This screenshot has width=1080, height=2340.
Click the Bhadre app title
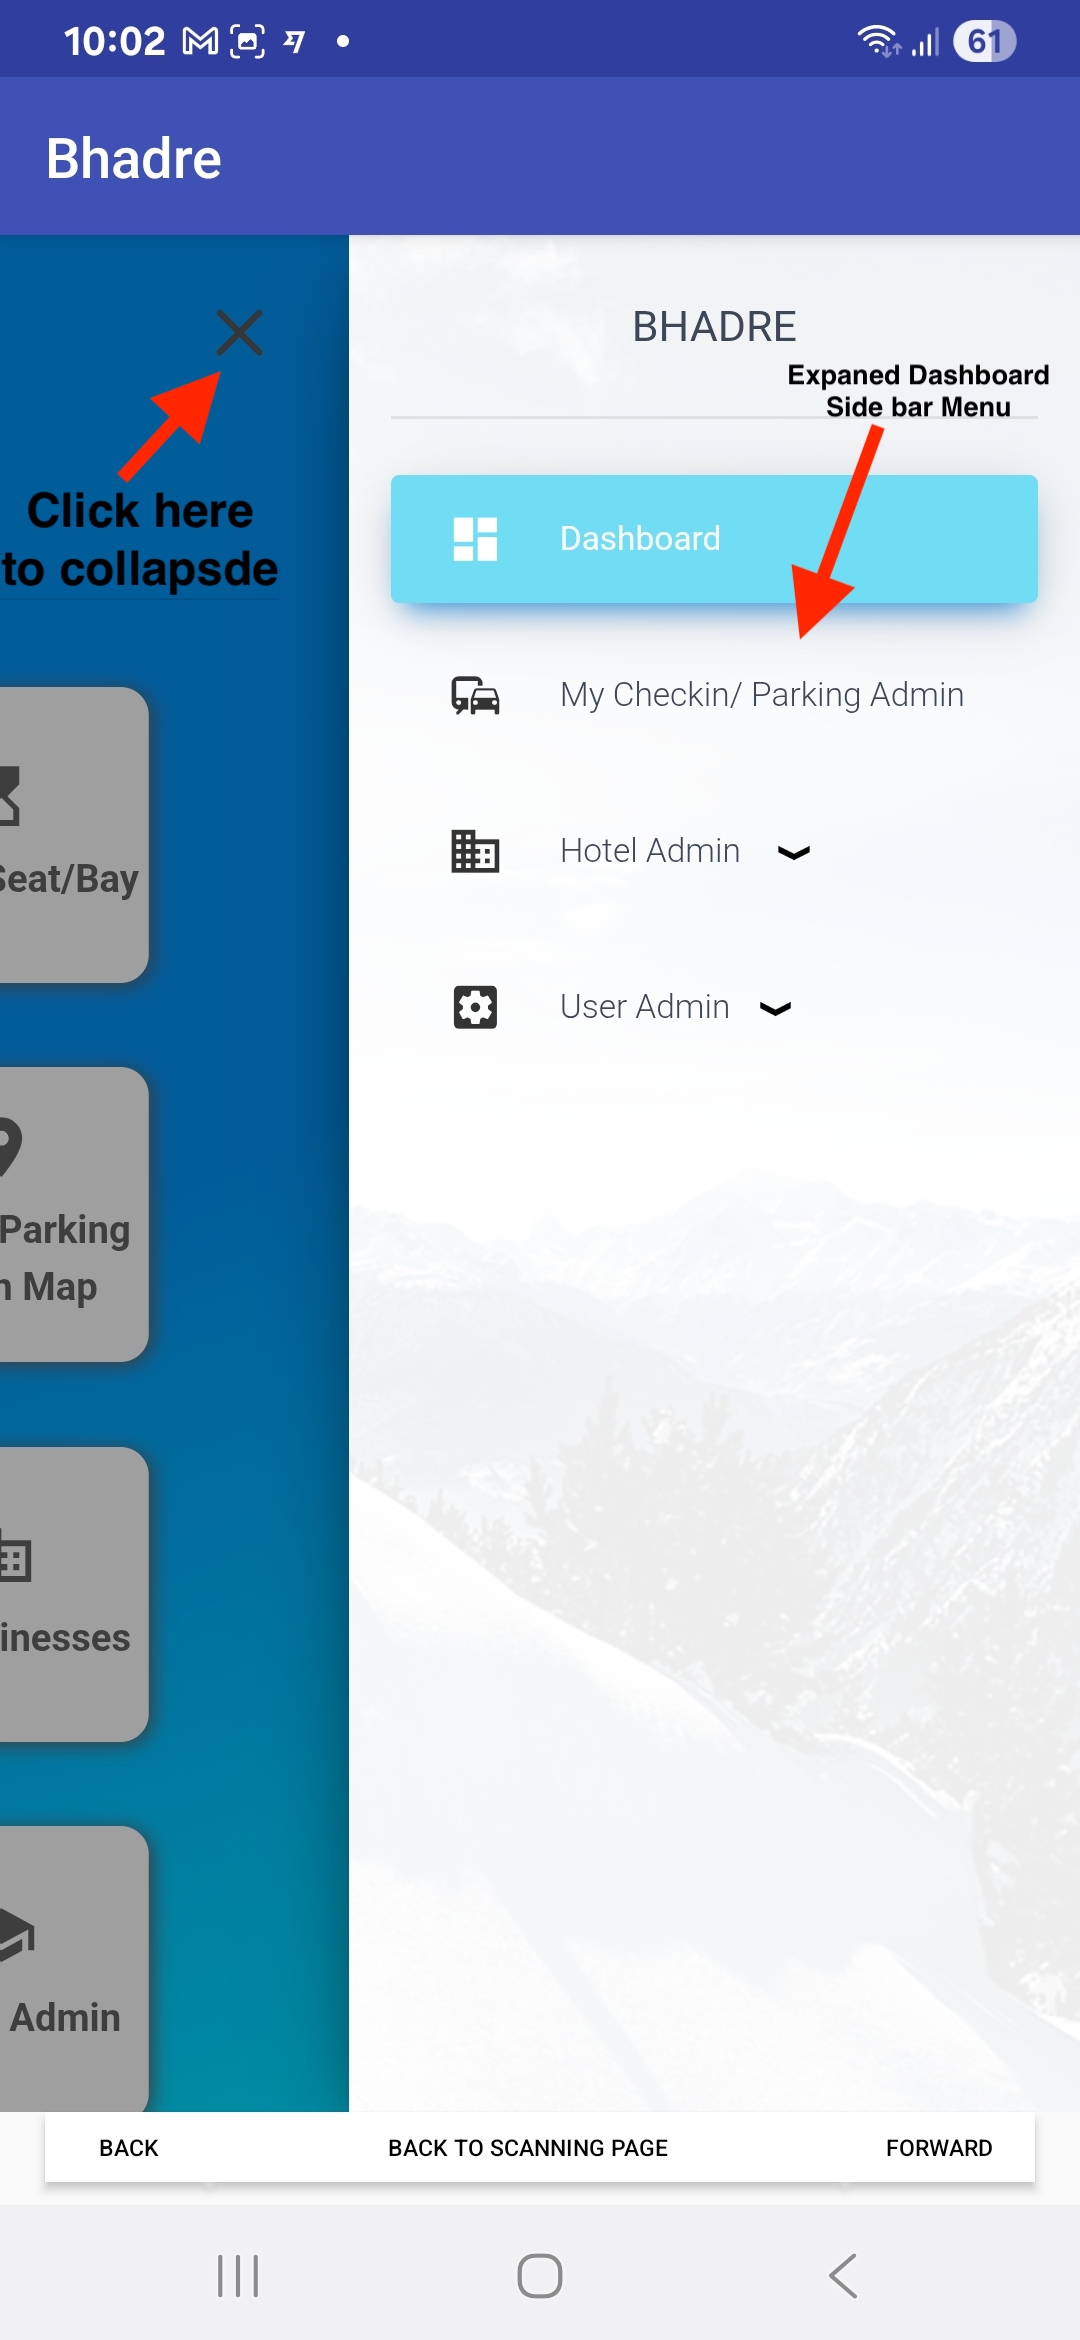click(x=134, y=158)
